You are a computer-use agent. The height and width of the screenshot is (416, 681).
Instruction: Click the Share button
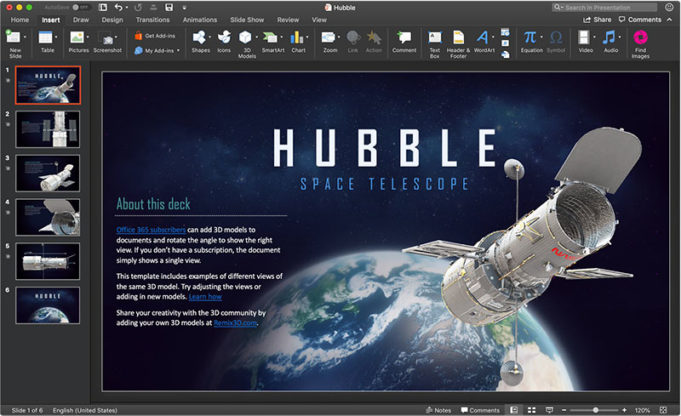597,20
